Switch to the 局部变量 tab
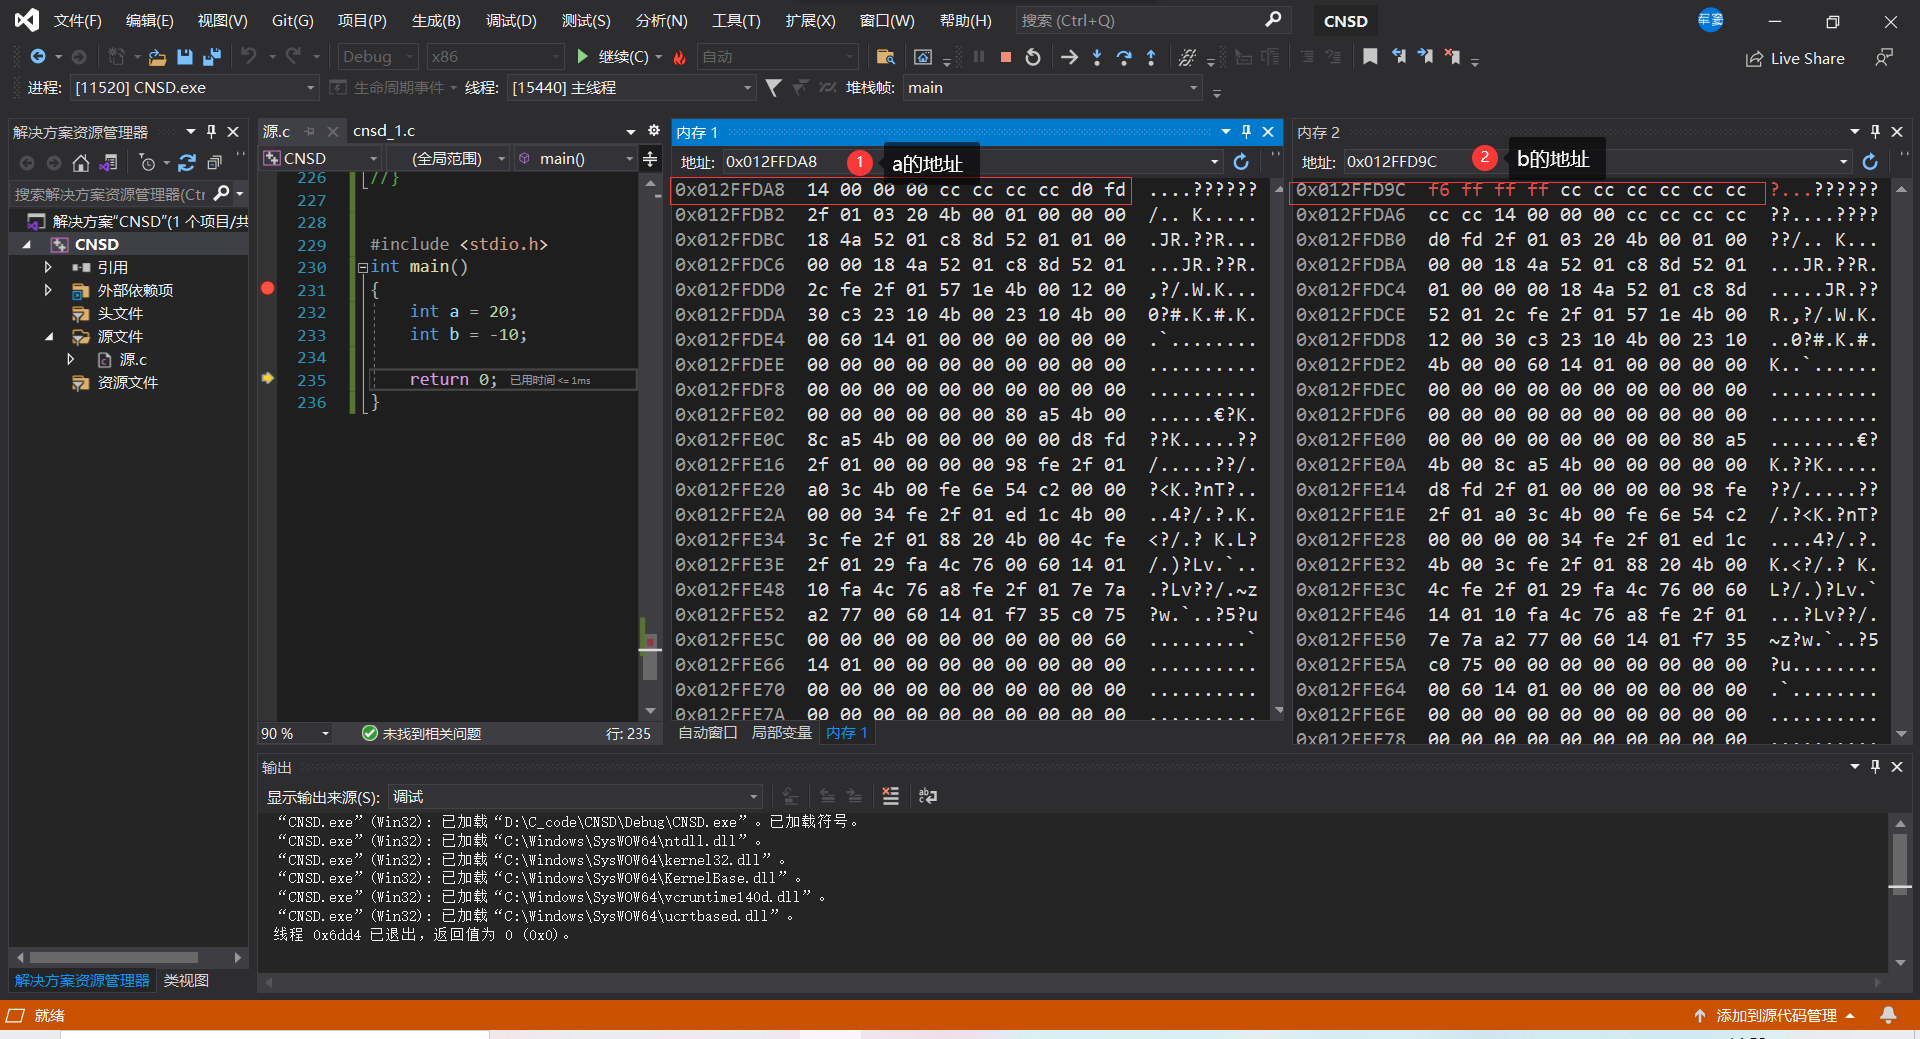Image resolution: width=1920 pixels, height=1039 pixels. 781,733
